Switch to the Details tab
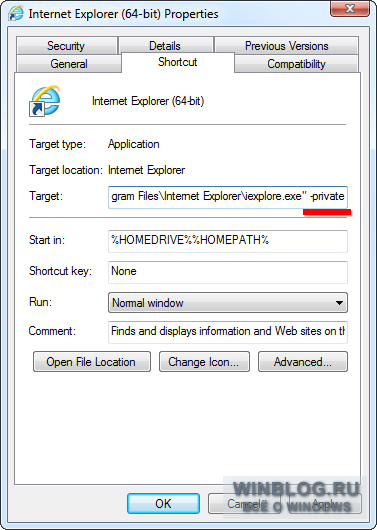The height and width of the screenshot is (530, 377). (165, 46)
